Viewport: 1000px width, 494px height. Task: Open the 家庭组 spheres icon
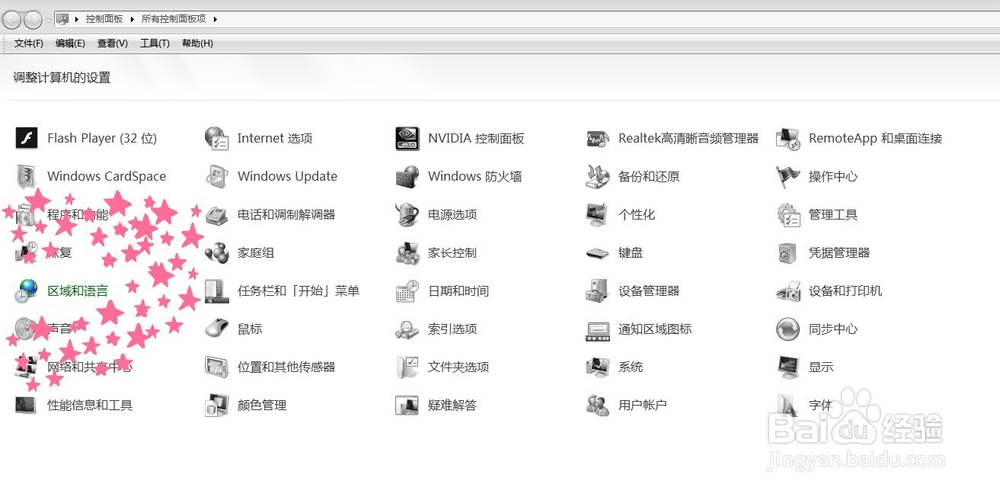pyautogui.click(x=217, y=252)
